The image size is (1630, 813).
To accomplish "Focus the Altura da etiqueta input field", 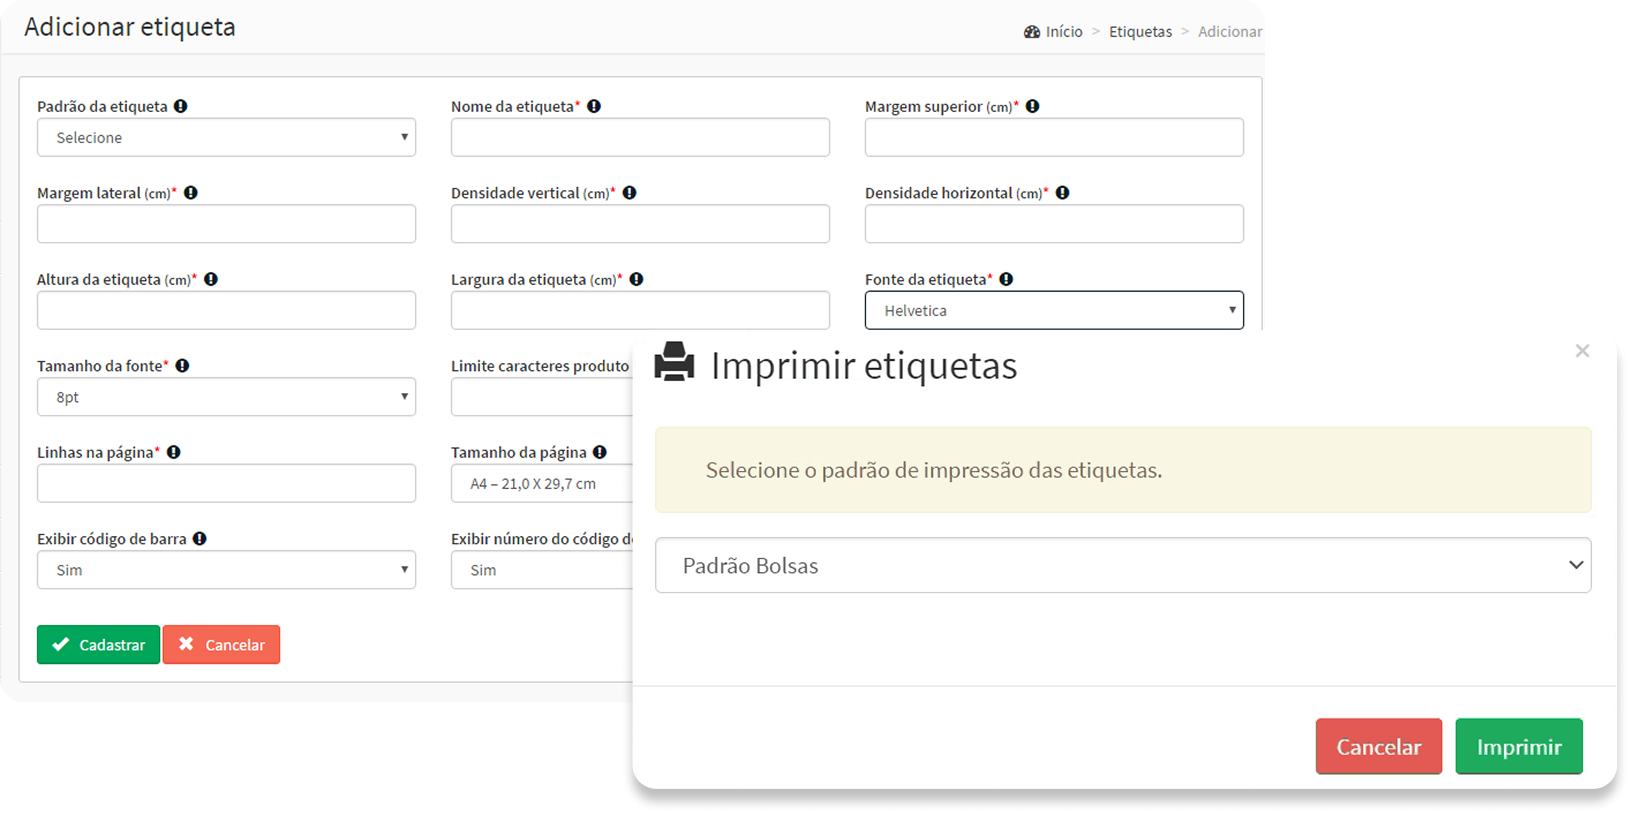I will point(227,310).
